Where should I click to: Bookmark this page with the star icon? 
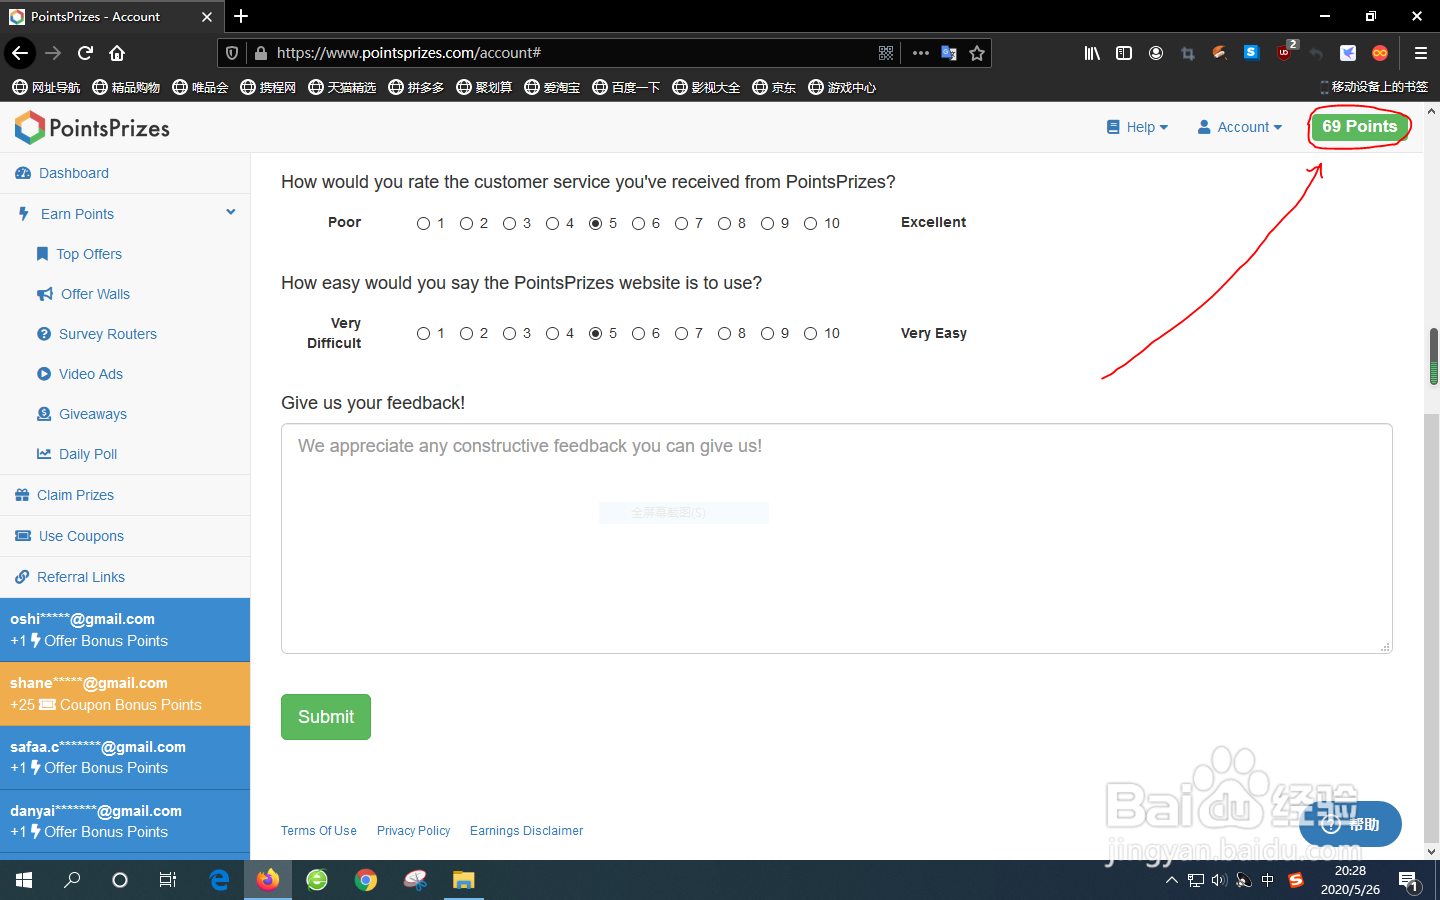977,53
